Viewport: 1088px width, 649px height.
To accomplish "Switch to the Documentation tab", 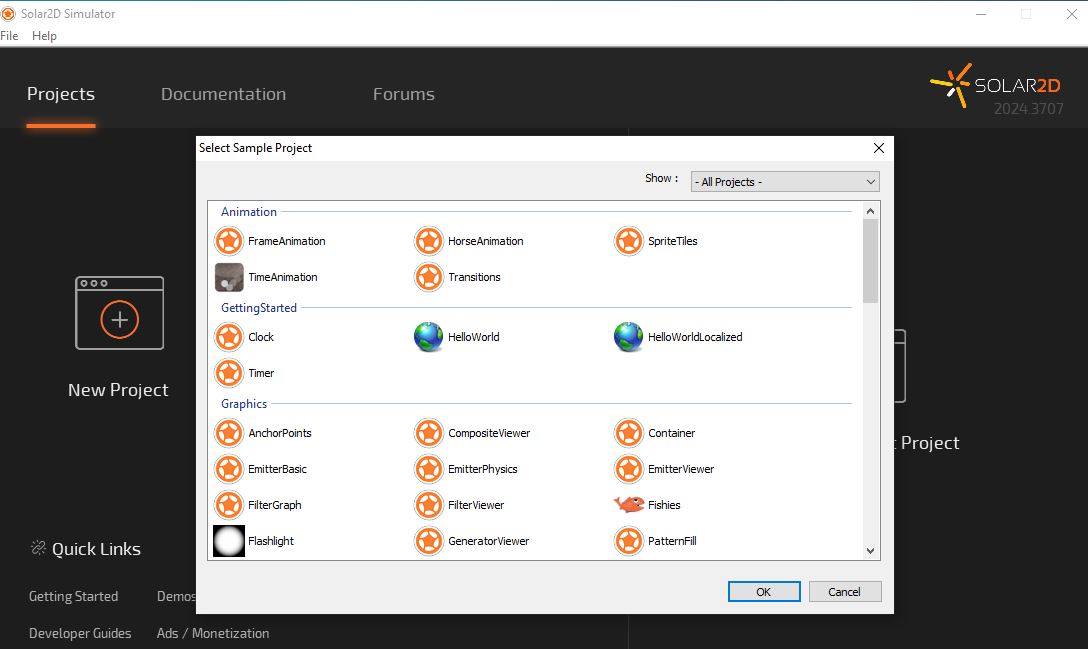I will [x=223, y=94].
